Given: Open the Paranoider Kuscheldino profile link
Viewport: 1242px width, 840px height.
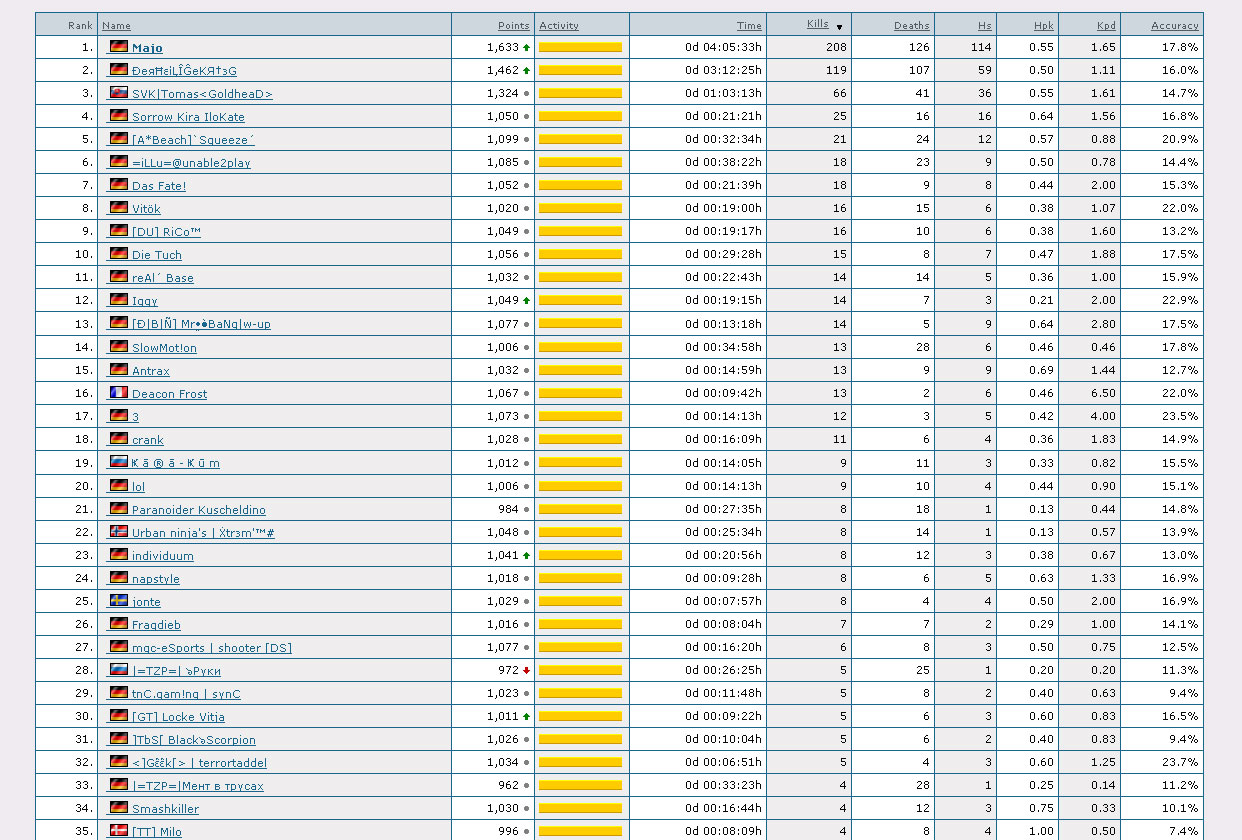Looking at the screenshot, I should click(198, 510).
